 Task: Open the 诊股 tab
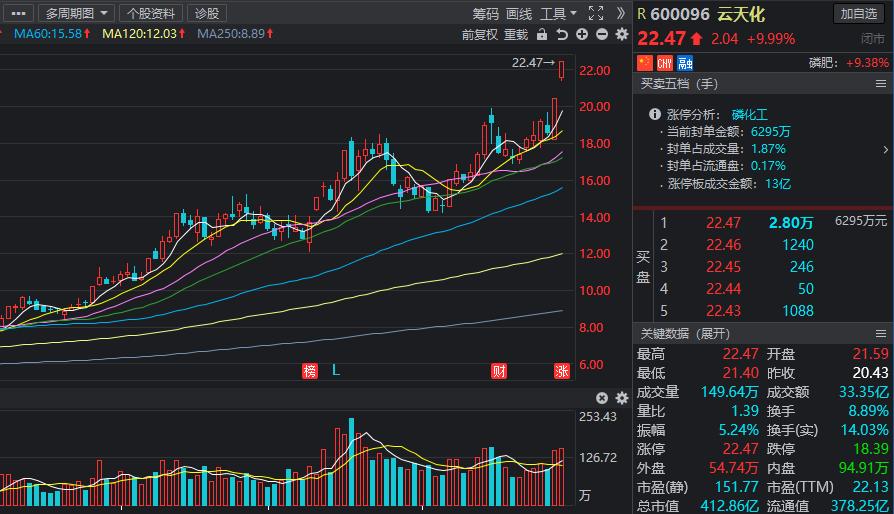[207, 13]
